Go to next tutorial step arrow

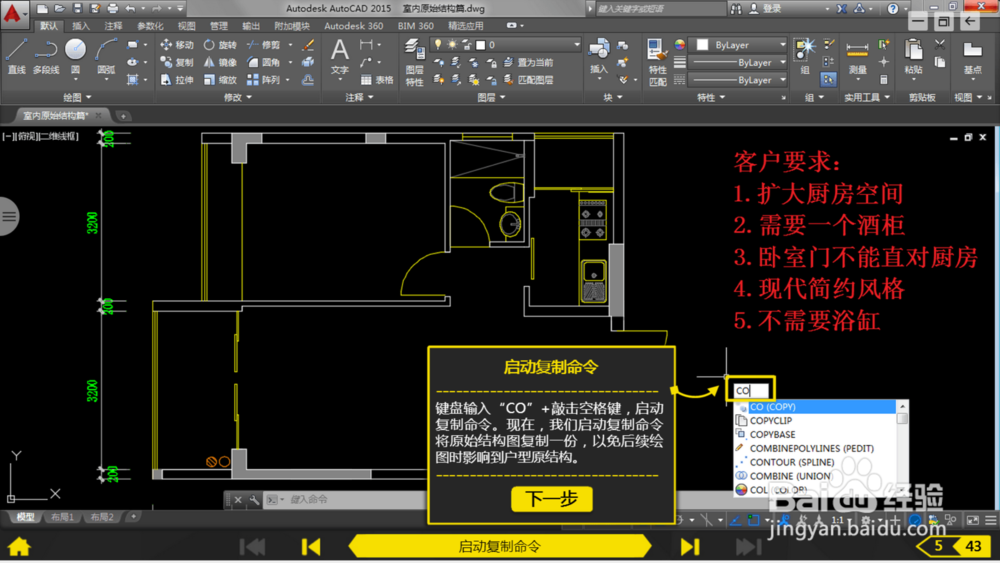click(690, 546)
